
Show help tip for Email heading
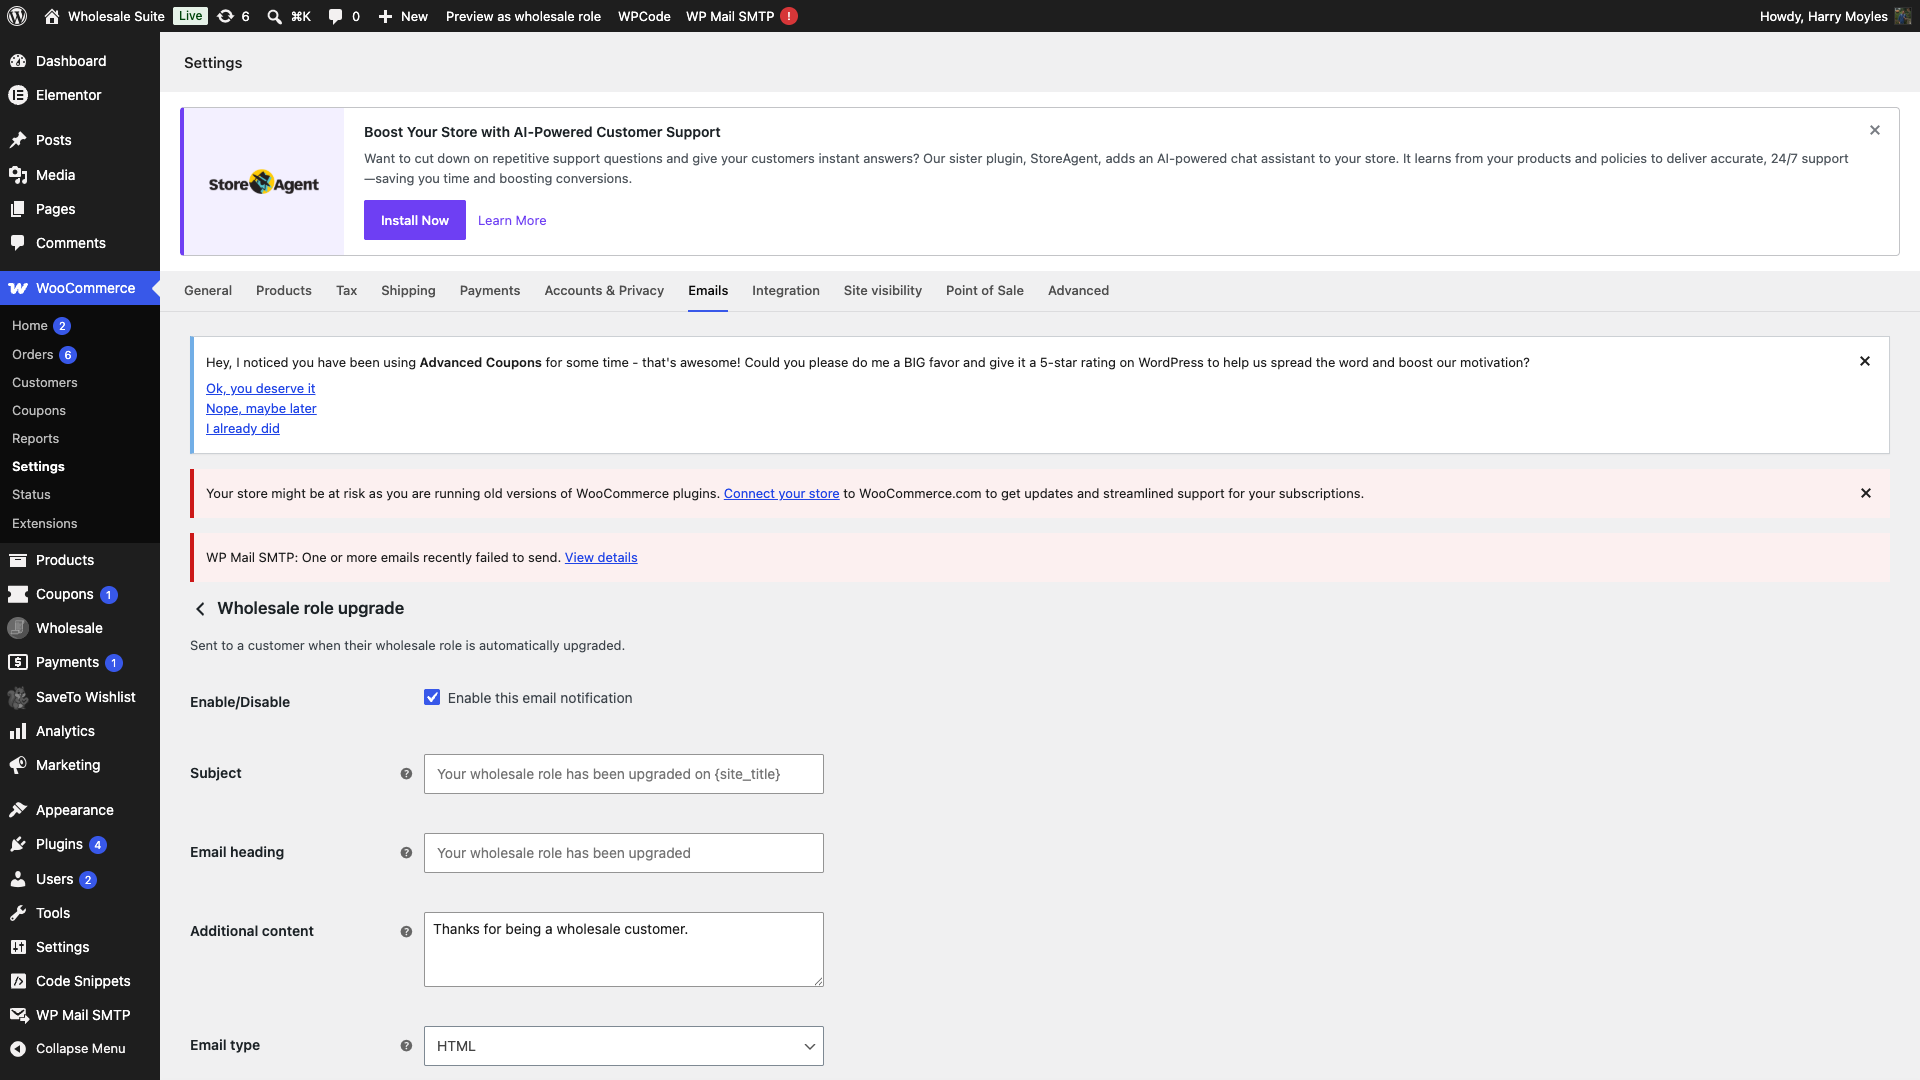[406, 853]
